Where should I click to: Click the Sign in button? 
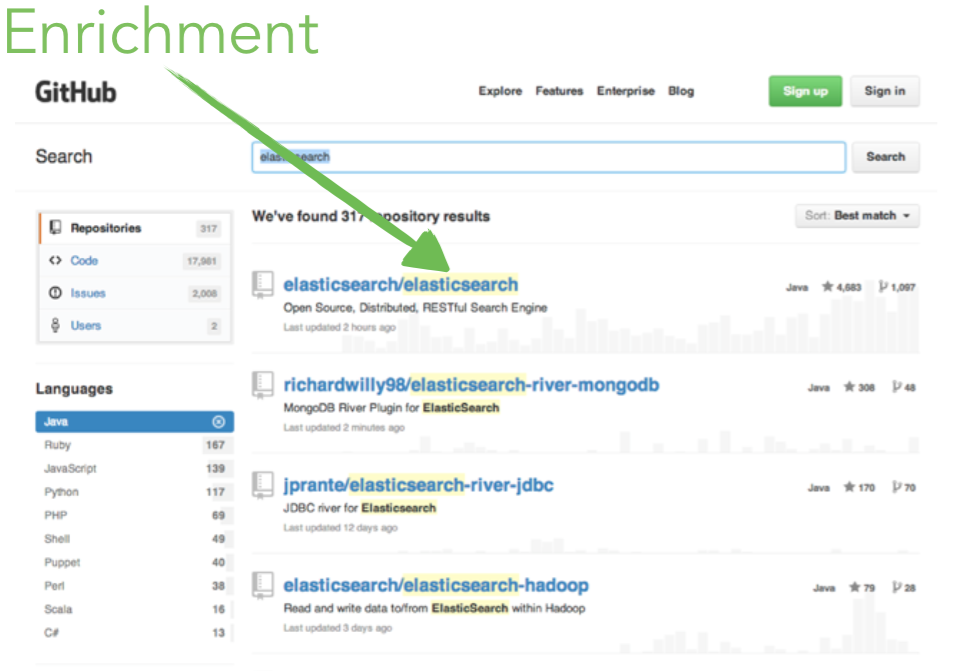coord(885,91)
